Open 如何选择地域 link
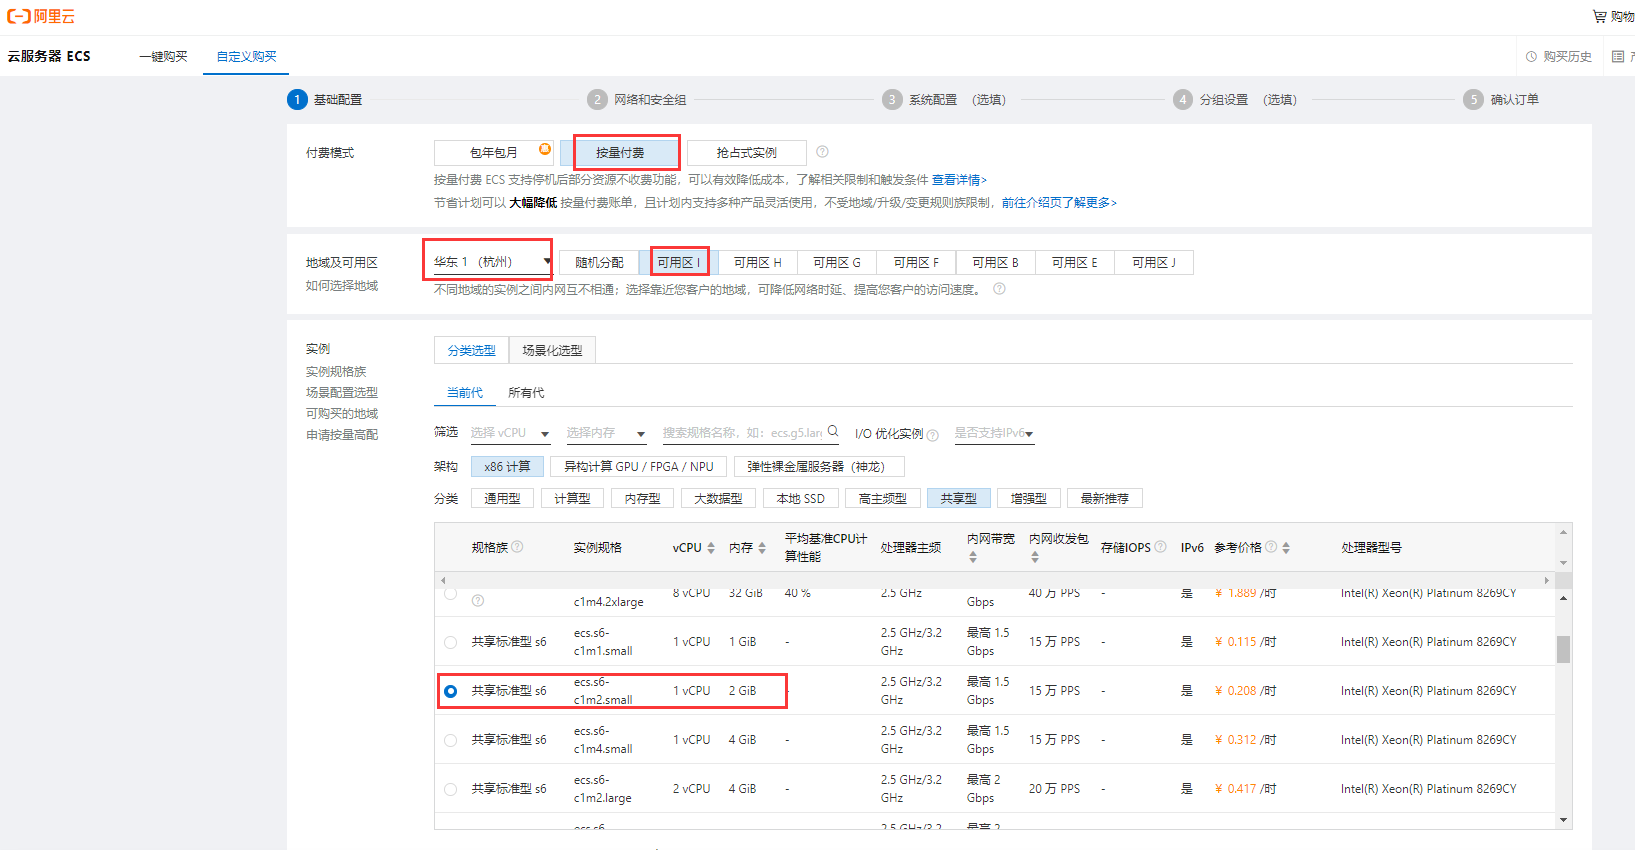The width and height of the screenshot is (1635, 850). [x=342, y=286]
